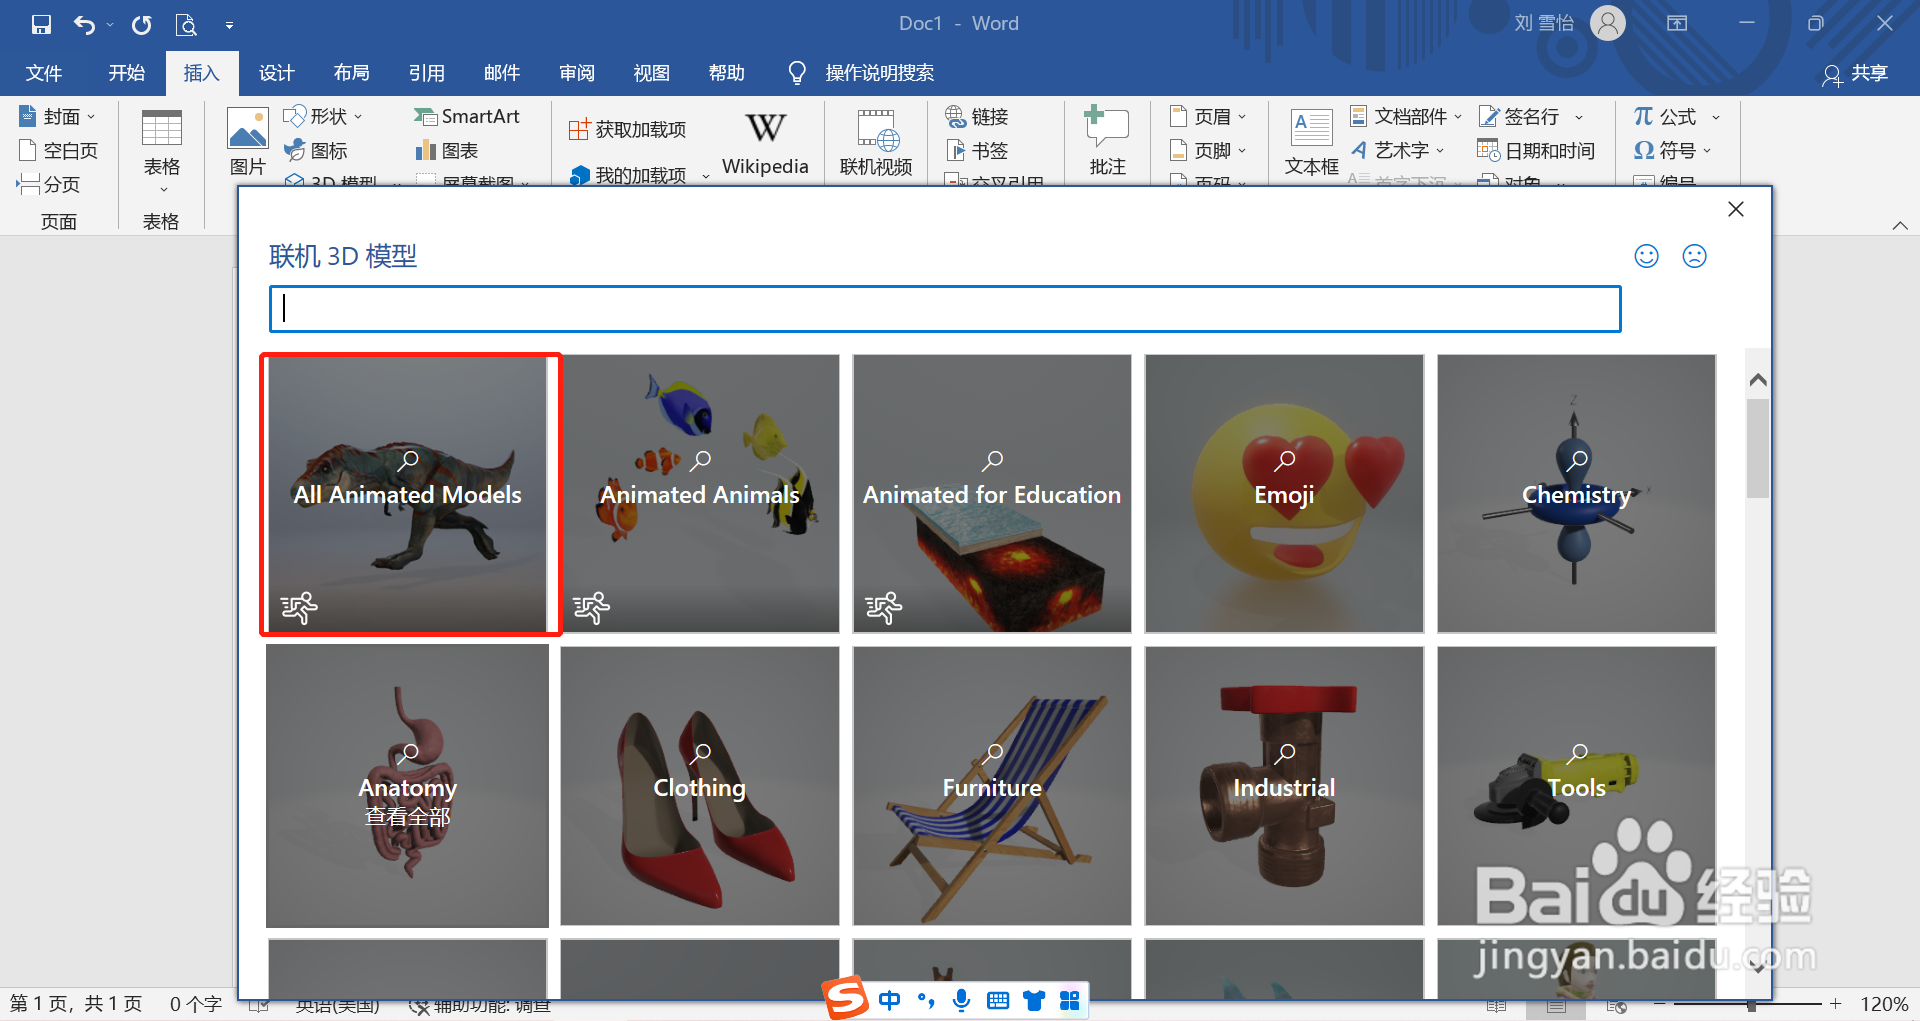The width and height of the screenshot is (1920, 1021).
Task: Click the frown feedback icon
Action: pos(1694,256)
